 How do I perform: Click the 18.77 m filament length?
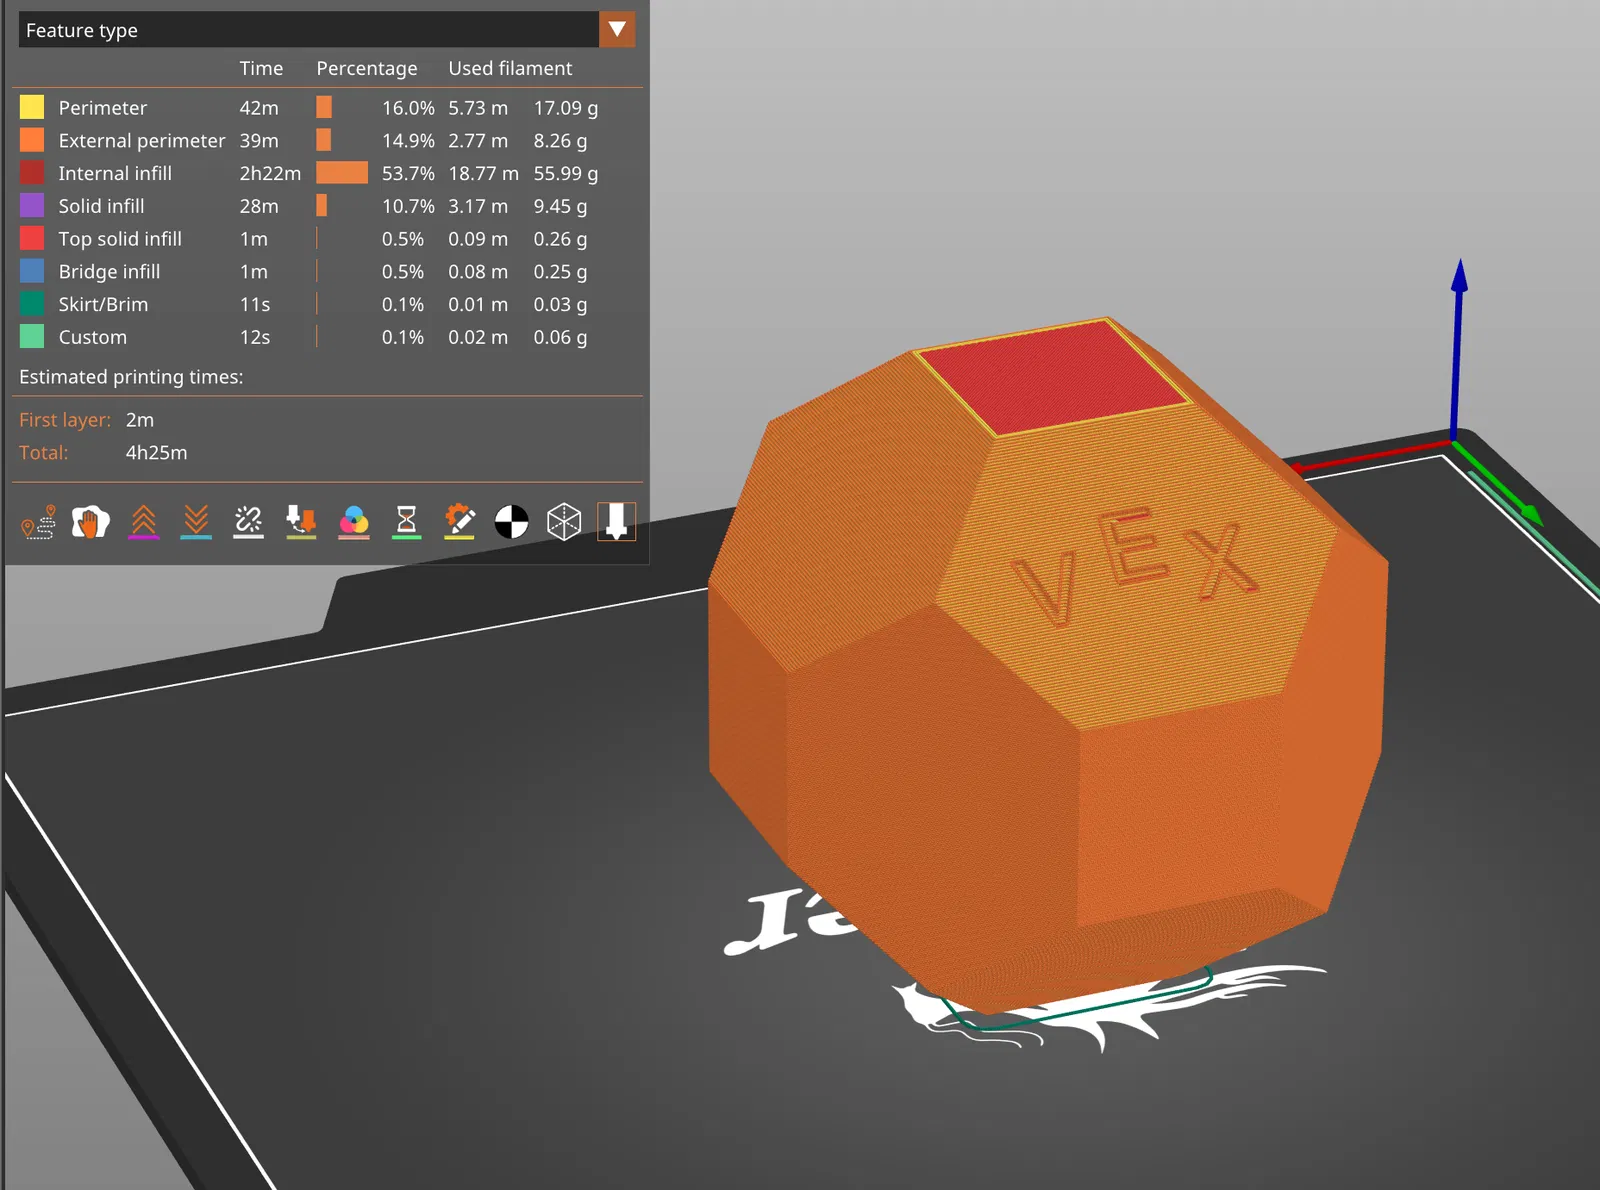pos(483,173)
